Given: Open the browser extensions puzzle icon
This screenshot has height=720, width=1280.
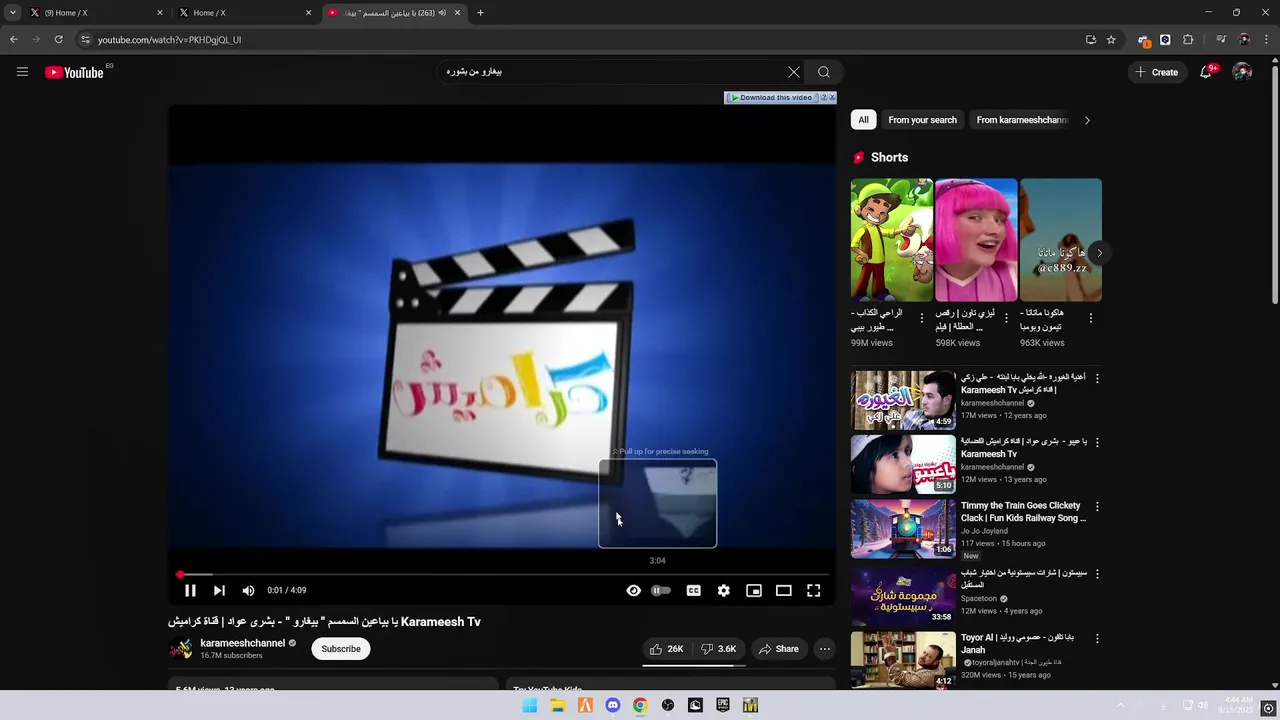Looking at the screenshot, I should click(1188, 40).
